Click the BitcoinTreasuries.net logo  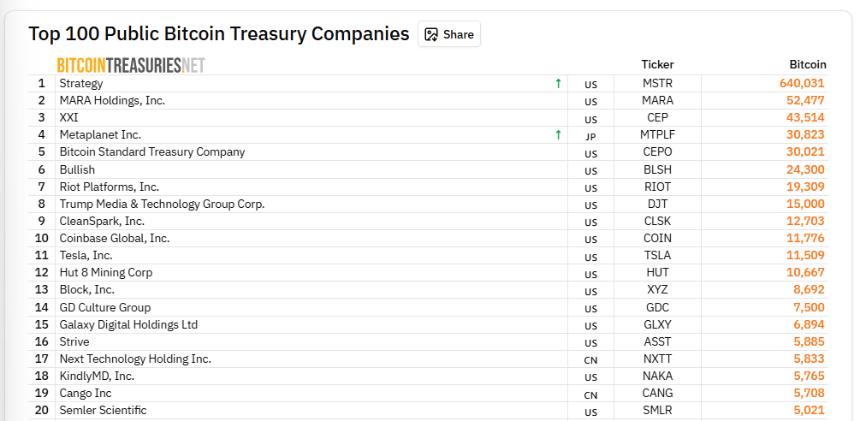130,65
